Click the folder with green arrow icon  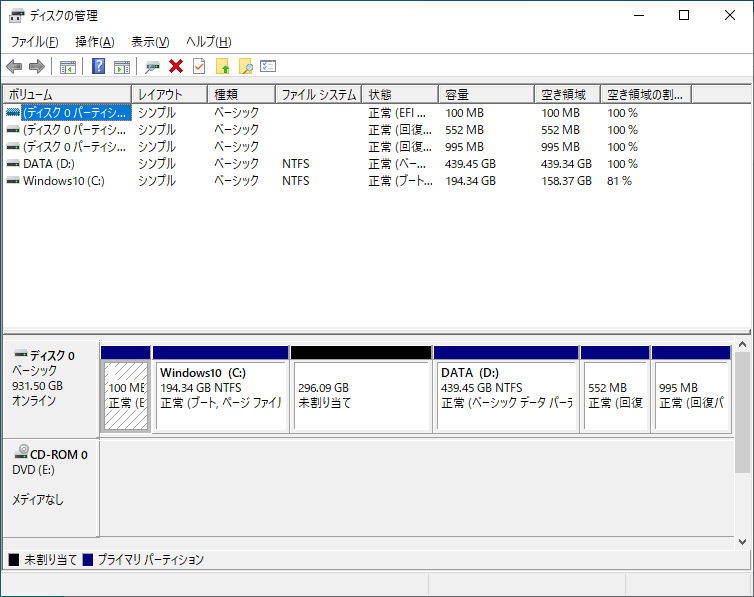(x=223, y=66)
